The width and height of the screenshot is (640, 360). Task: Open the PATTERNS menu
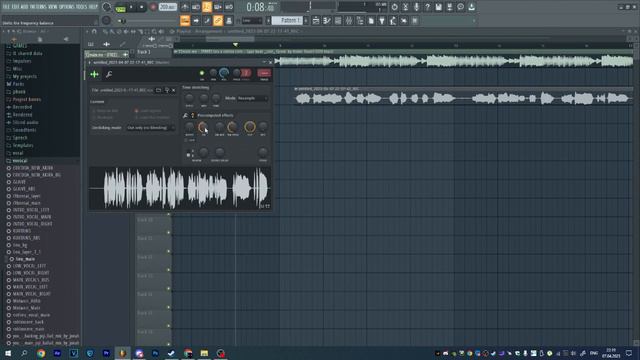point(38,7)
